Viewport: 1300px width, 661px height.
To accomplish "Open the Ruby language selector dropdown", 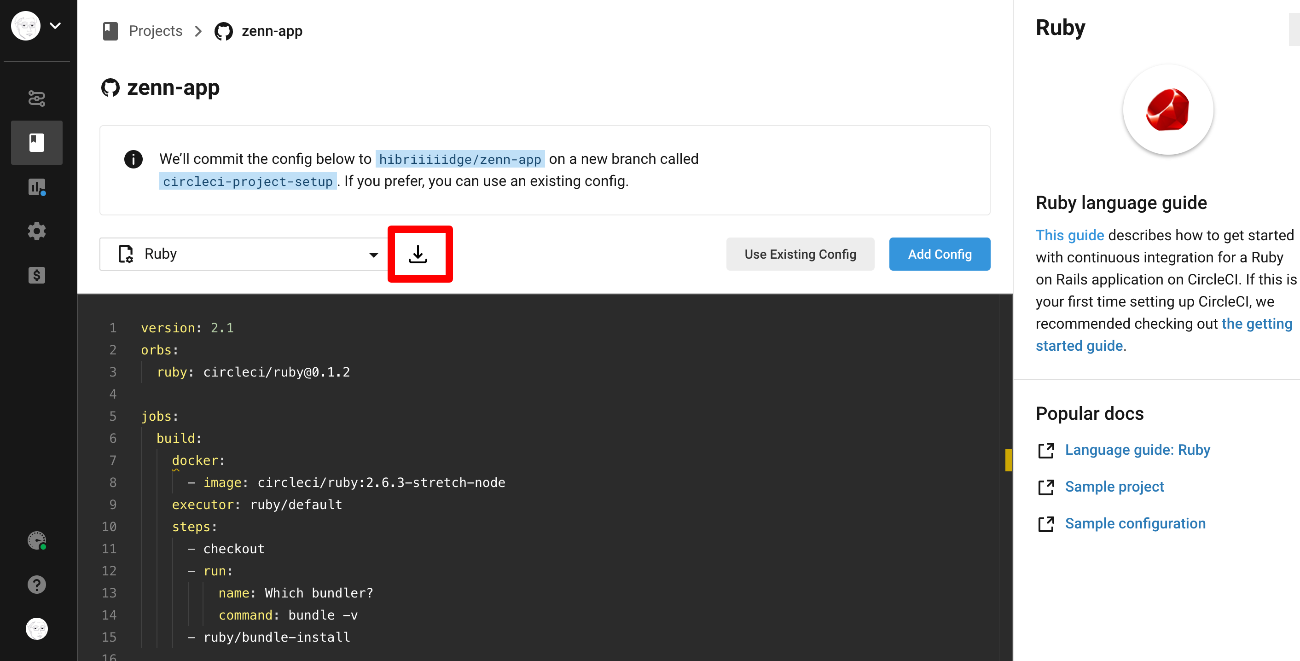I will [x=243, y=253].
